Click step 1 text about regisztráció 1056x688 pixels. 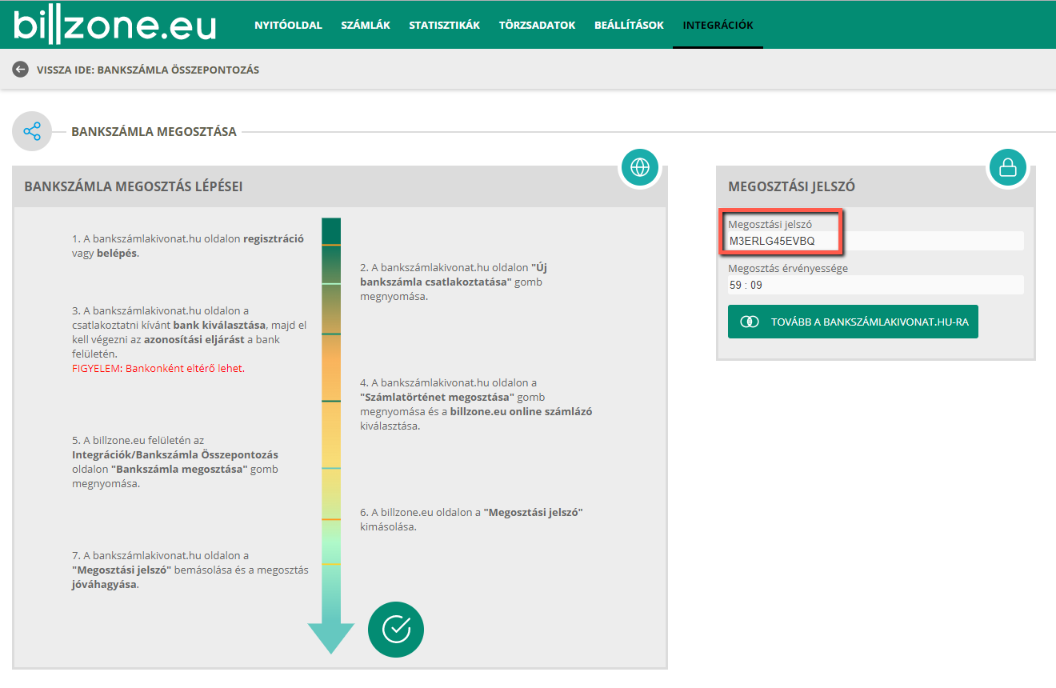click(x=188, y=246)
